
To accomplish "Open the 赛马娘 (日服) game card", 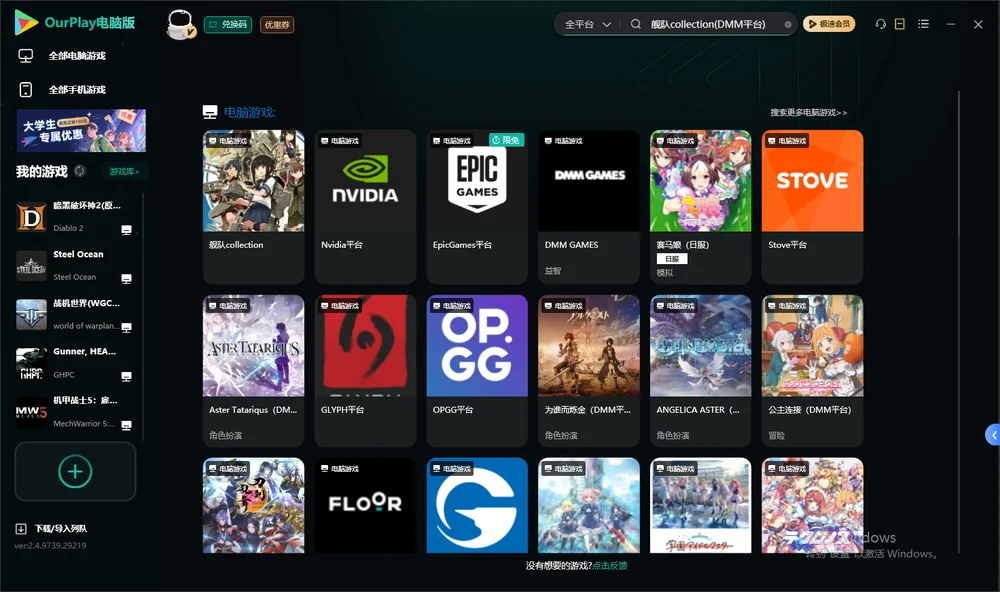I will click(x=700, y=207).
